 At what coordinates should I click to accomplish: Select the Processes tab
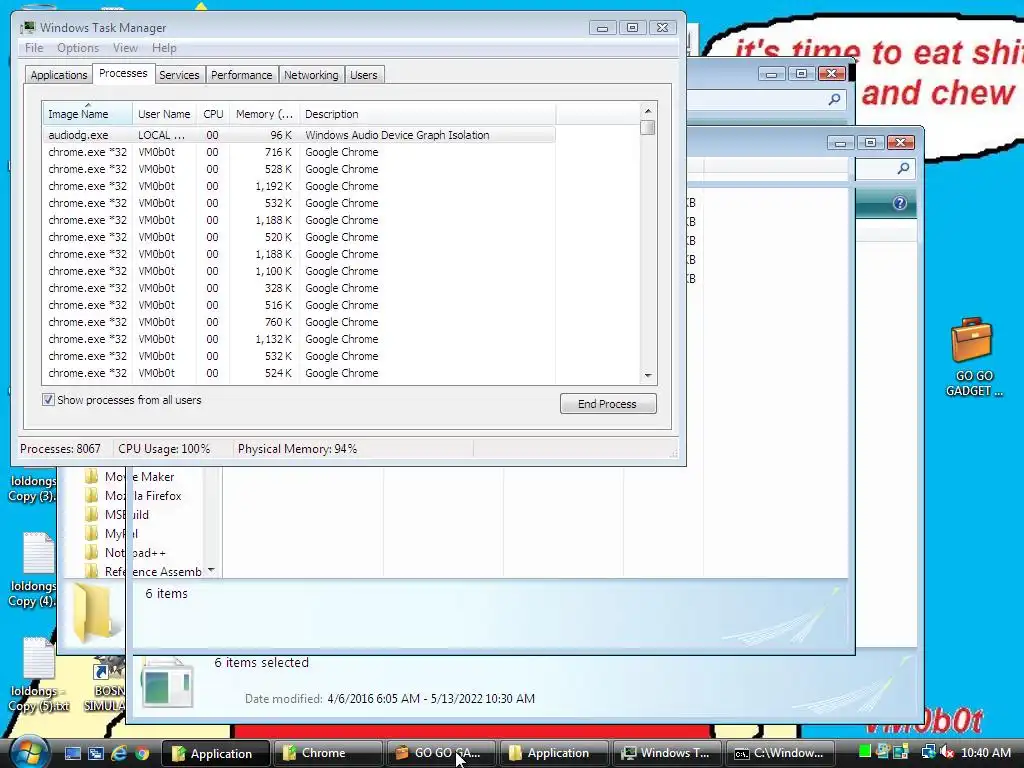(123, 73)
